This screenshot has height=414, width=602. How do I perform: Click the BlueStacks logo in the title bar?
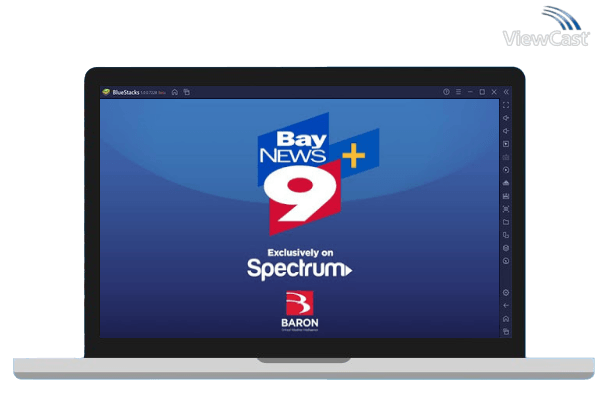[106, 92]
